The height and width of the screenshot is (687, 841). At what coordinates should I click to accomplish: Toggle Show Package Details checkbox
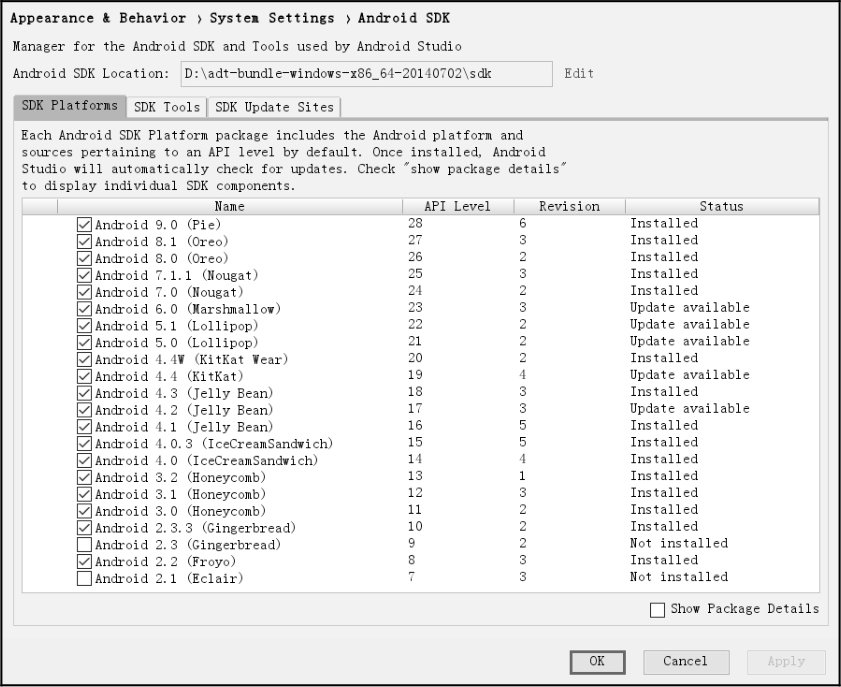657,609
